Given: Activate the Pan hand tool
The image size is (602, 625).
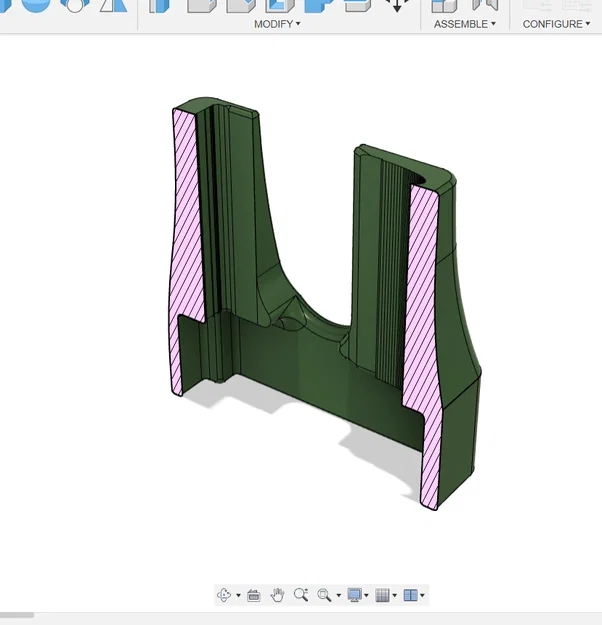Looking at the screenshot, I should point(277,595).
